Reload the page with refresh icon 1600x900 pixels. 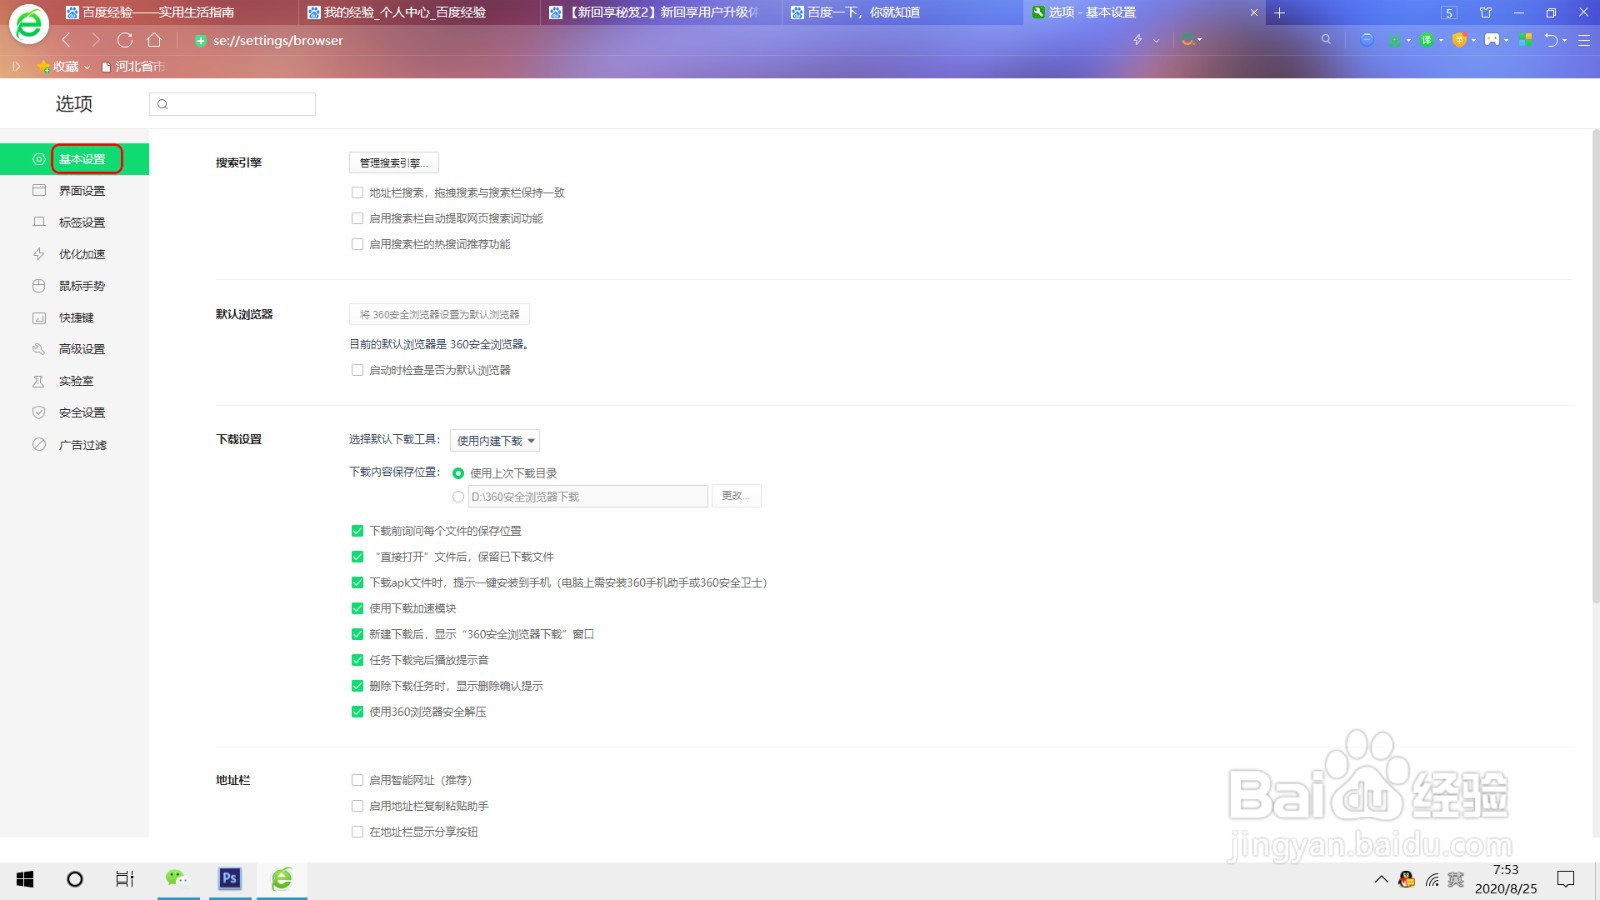point(125,40)
